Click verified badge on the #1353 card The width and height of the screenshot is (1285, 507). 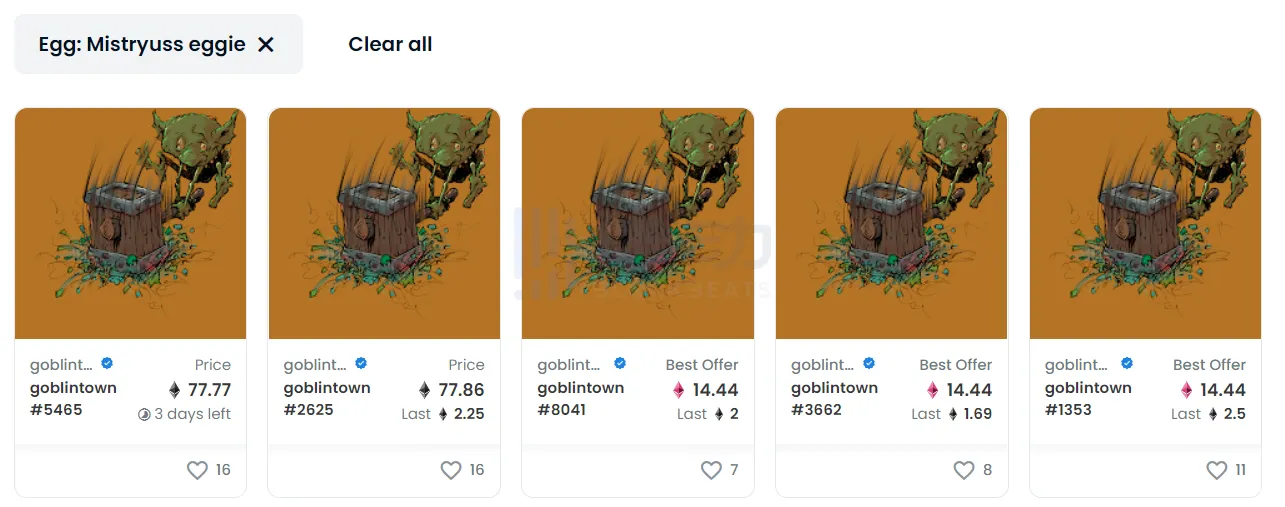click(1127, 364)
